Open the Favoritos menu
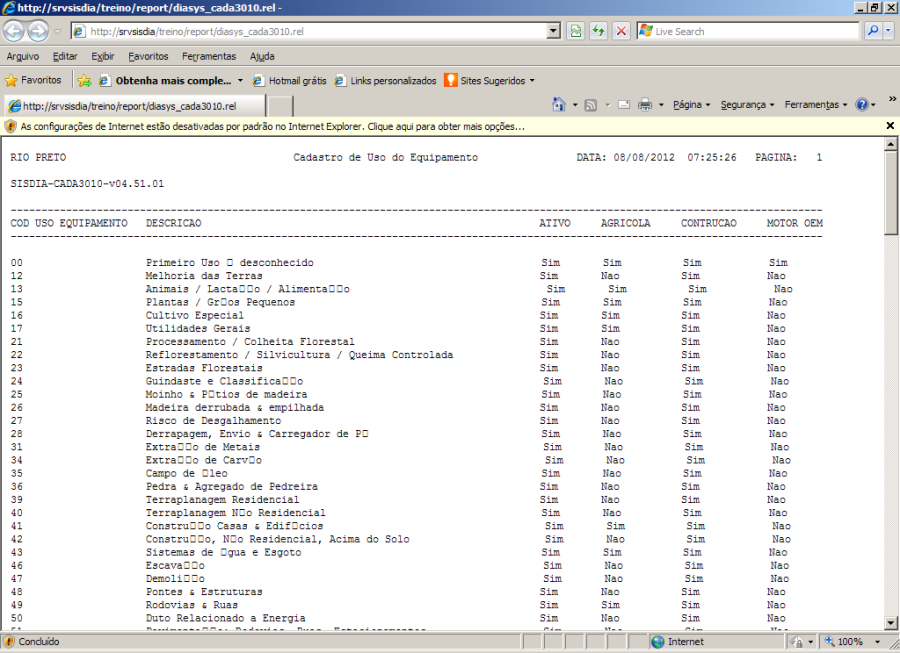Image resolution: width=900 pixels, height=653 pixels. pos(148,56)
